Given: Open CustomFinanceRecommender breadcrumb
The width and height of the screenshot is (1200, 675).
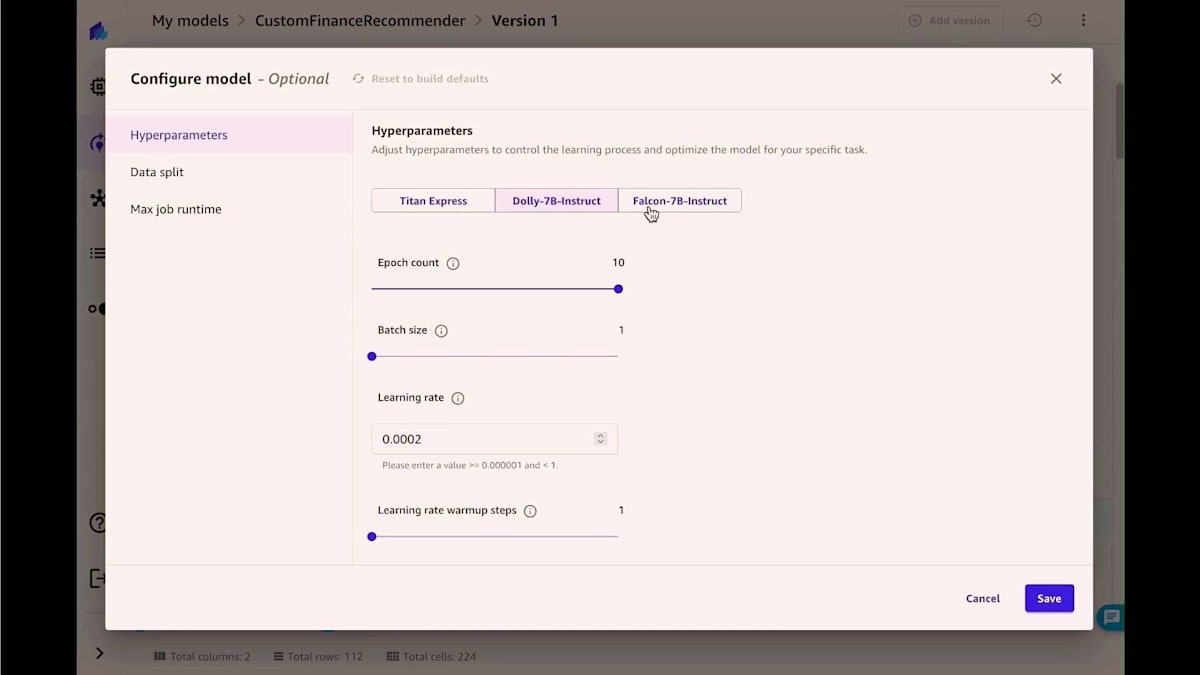Looking at the screenshot, I should (x=360, y=20).
